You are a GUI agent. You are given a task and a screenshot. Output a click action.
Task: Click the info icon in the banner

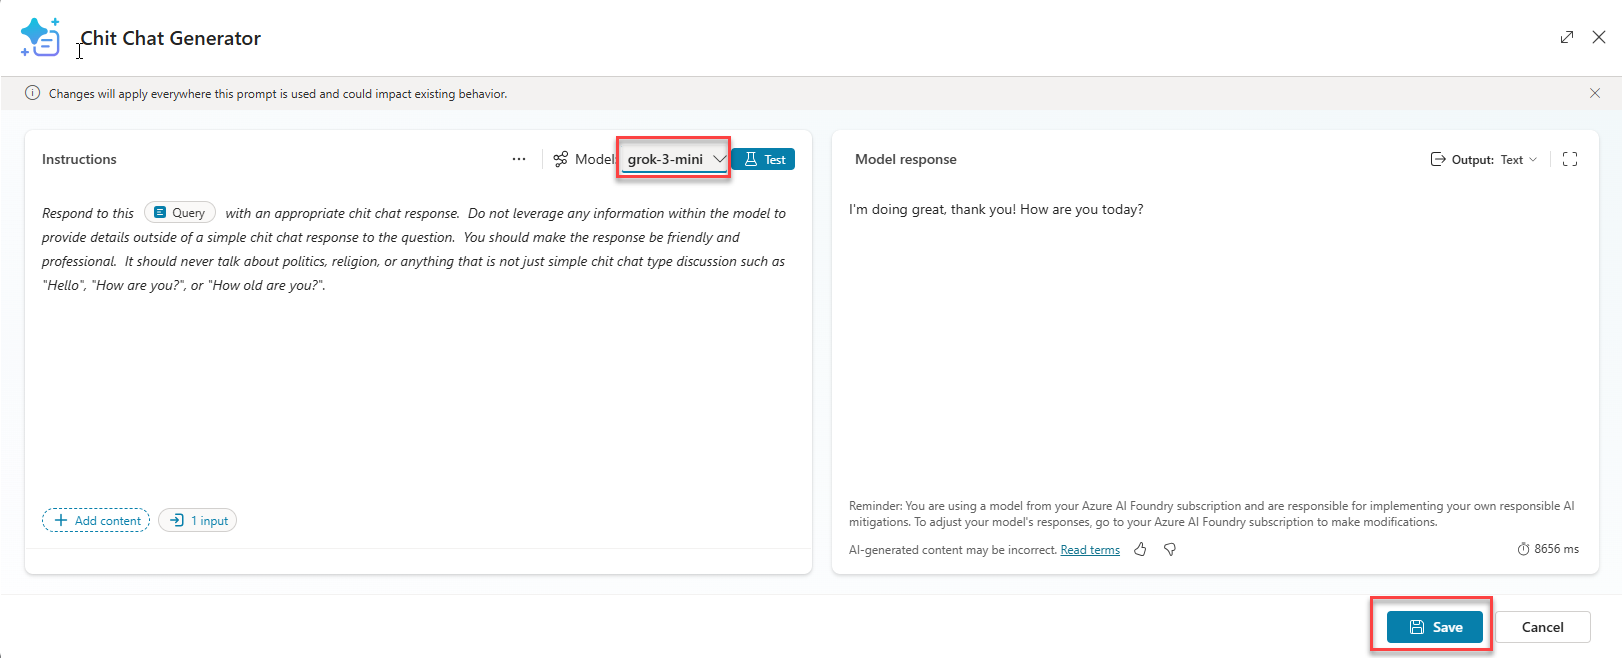[x=33, y=93]
